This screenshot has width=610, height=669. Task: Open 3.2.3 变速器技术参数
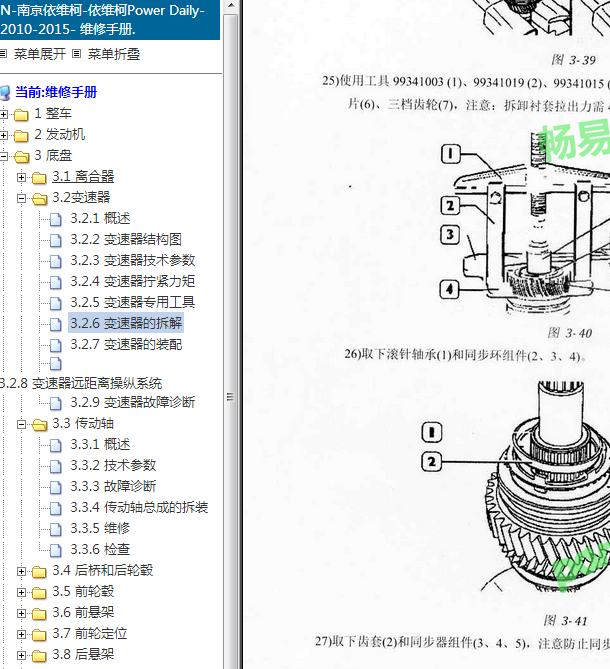133,260
